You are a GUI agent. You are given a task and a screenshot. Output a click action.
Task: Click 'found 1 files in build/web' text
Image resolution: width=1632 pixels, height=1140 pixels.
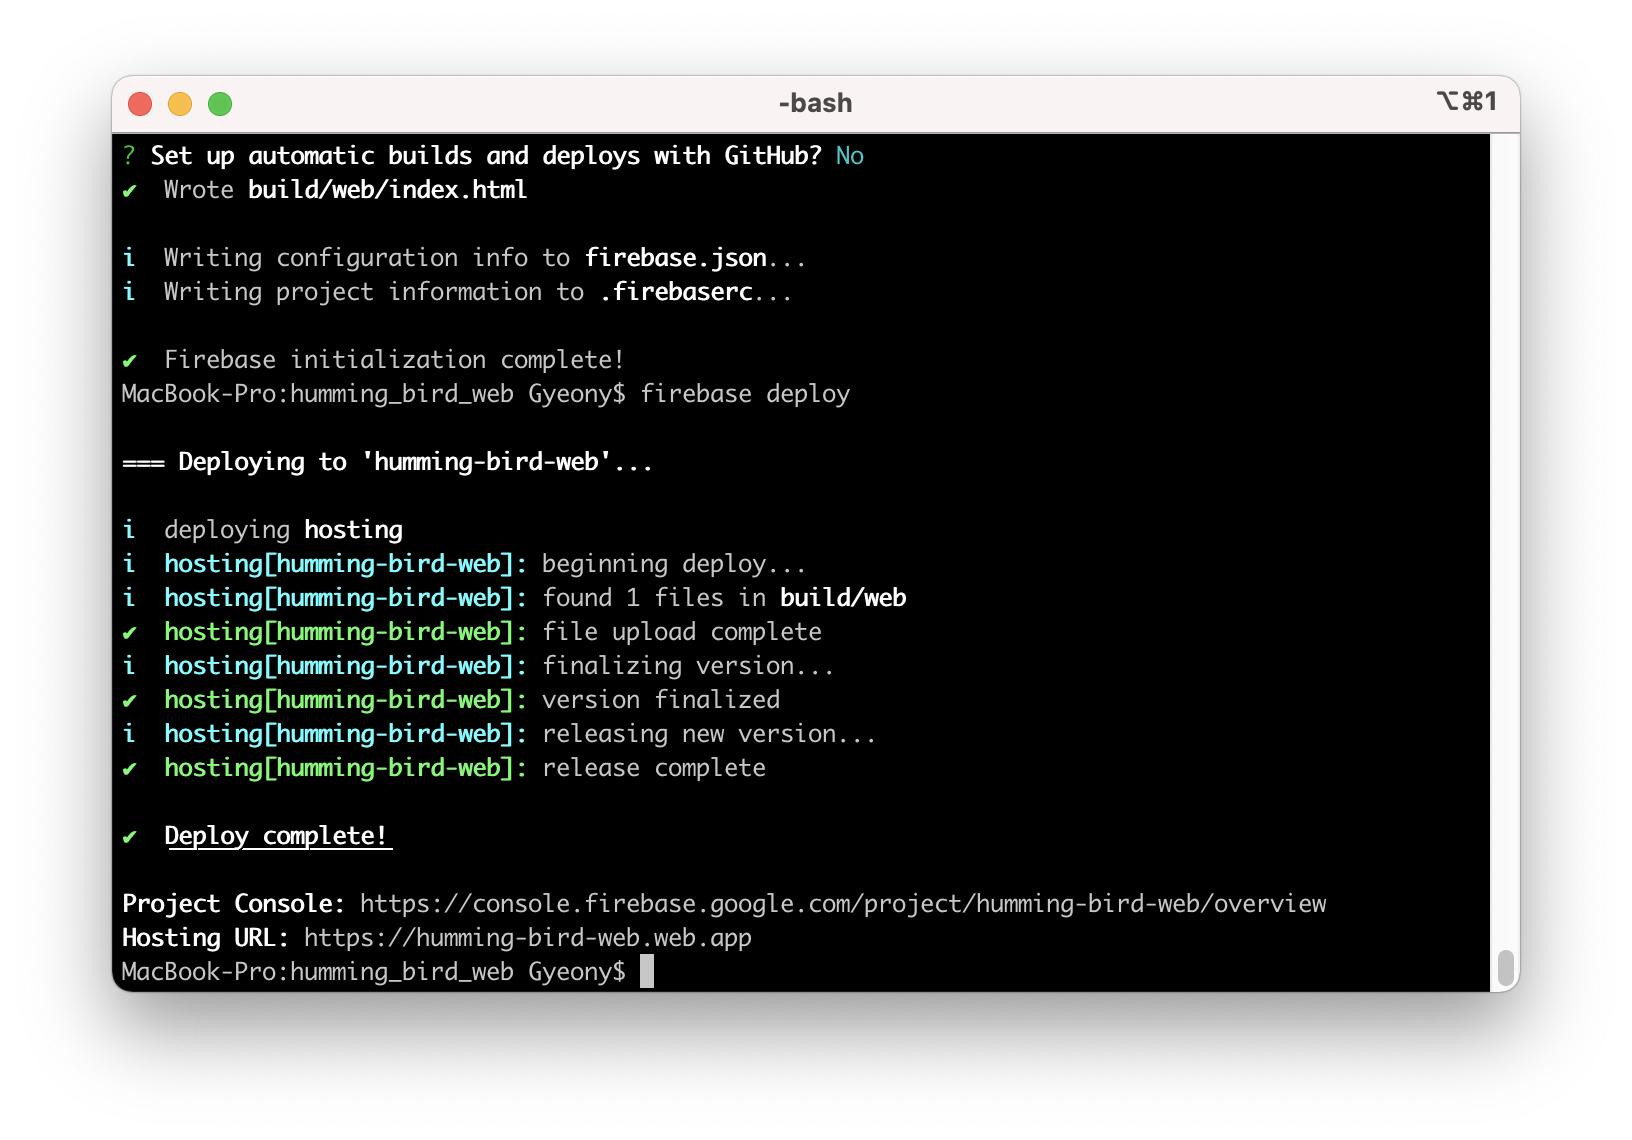coord(724,598)
